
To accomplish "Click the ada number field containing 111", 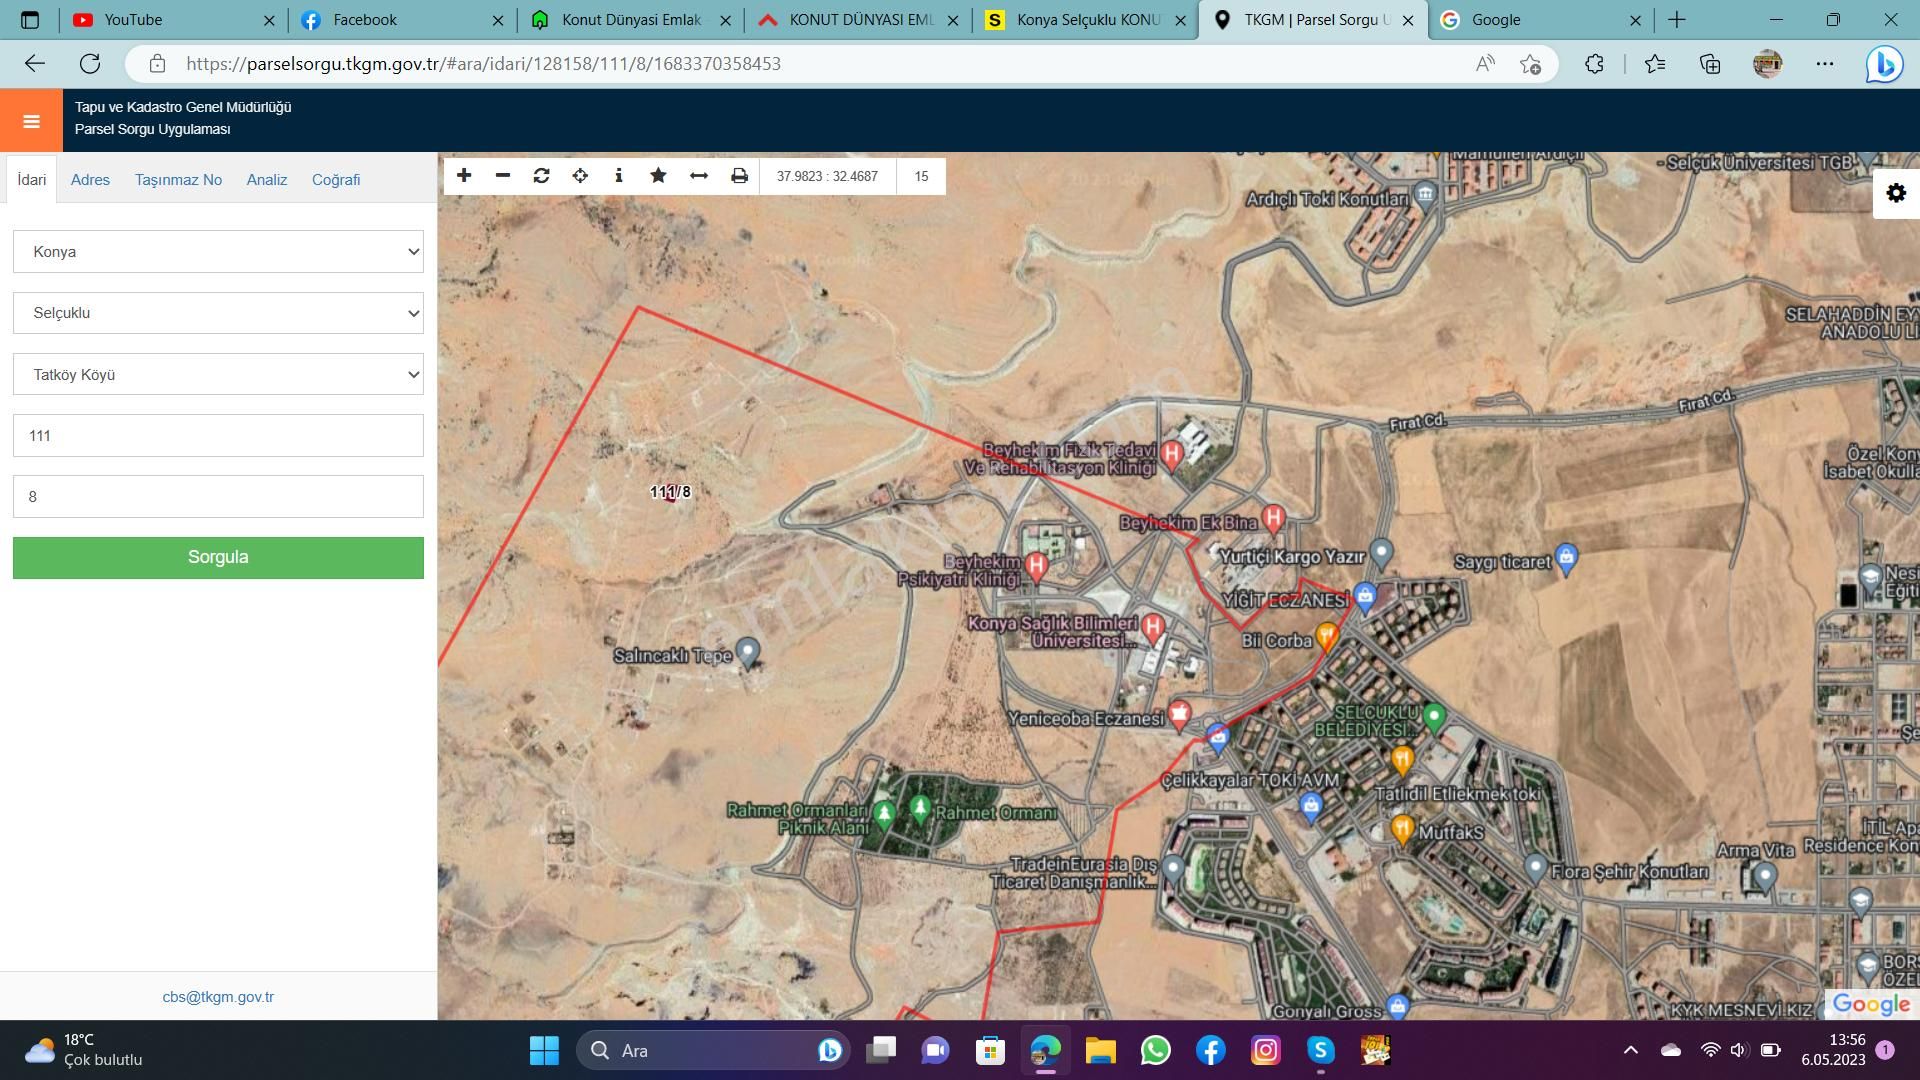I will [218, 436].
